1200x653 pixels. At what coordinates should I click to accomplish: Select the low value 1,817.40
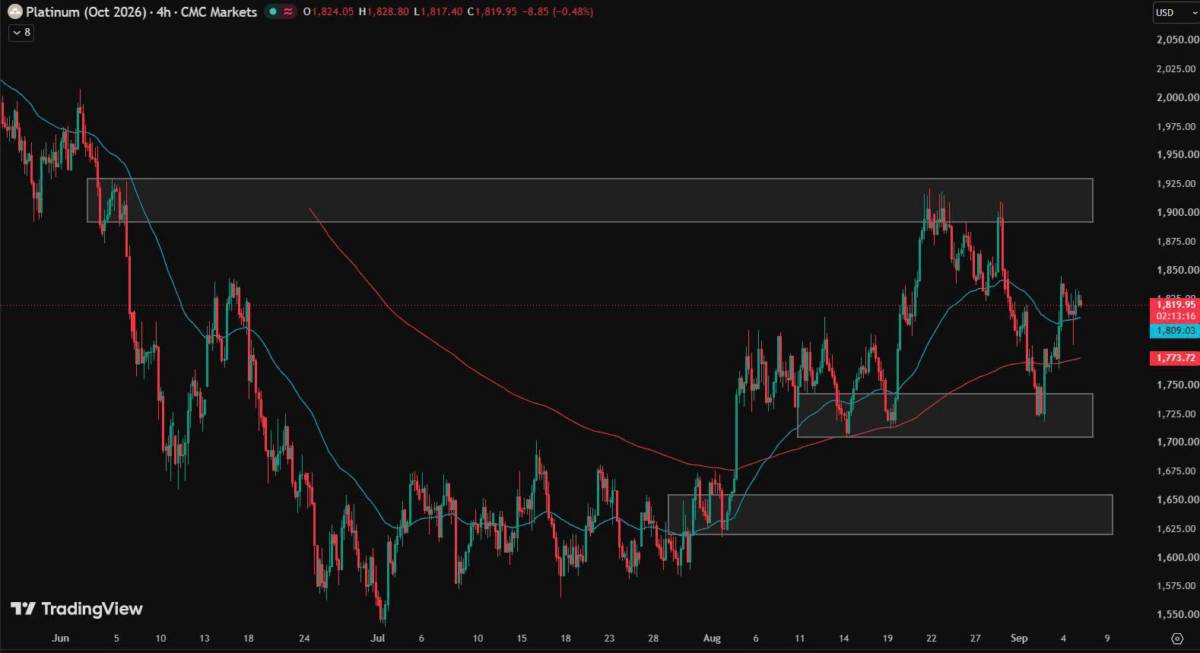[441, 12]
